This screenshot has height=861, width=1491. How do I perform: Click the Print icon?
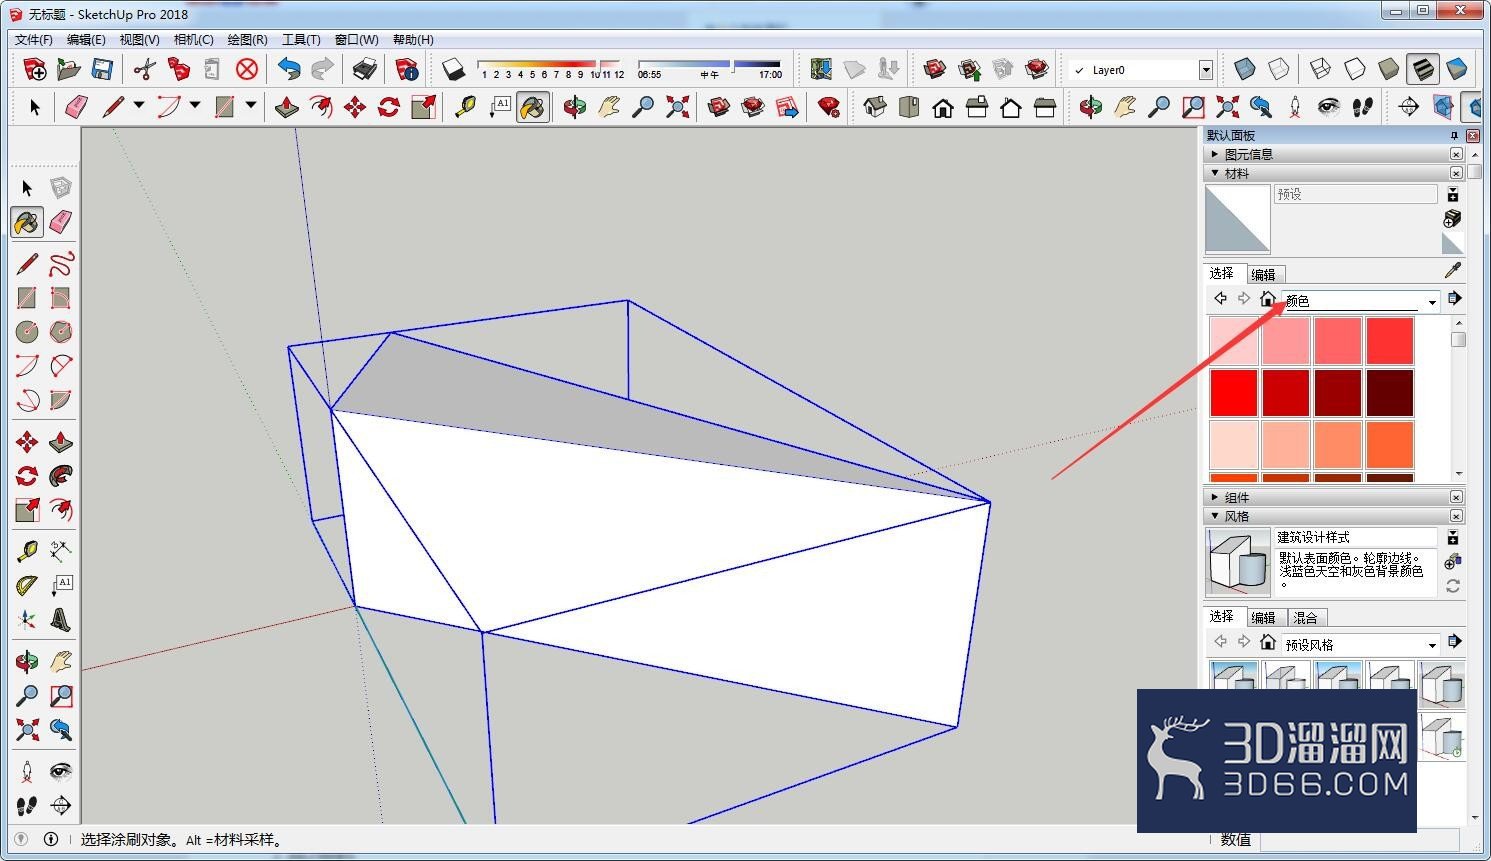365,69
